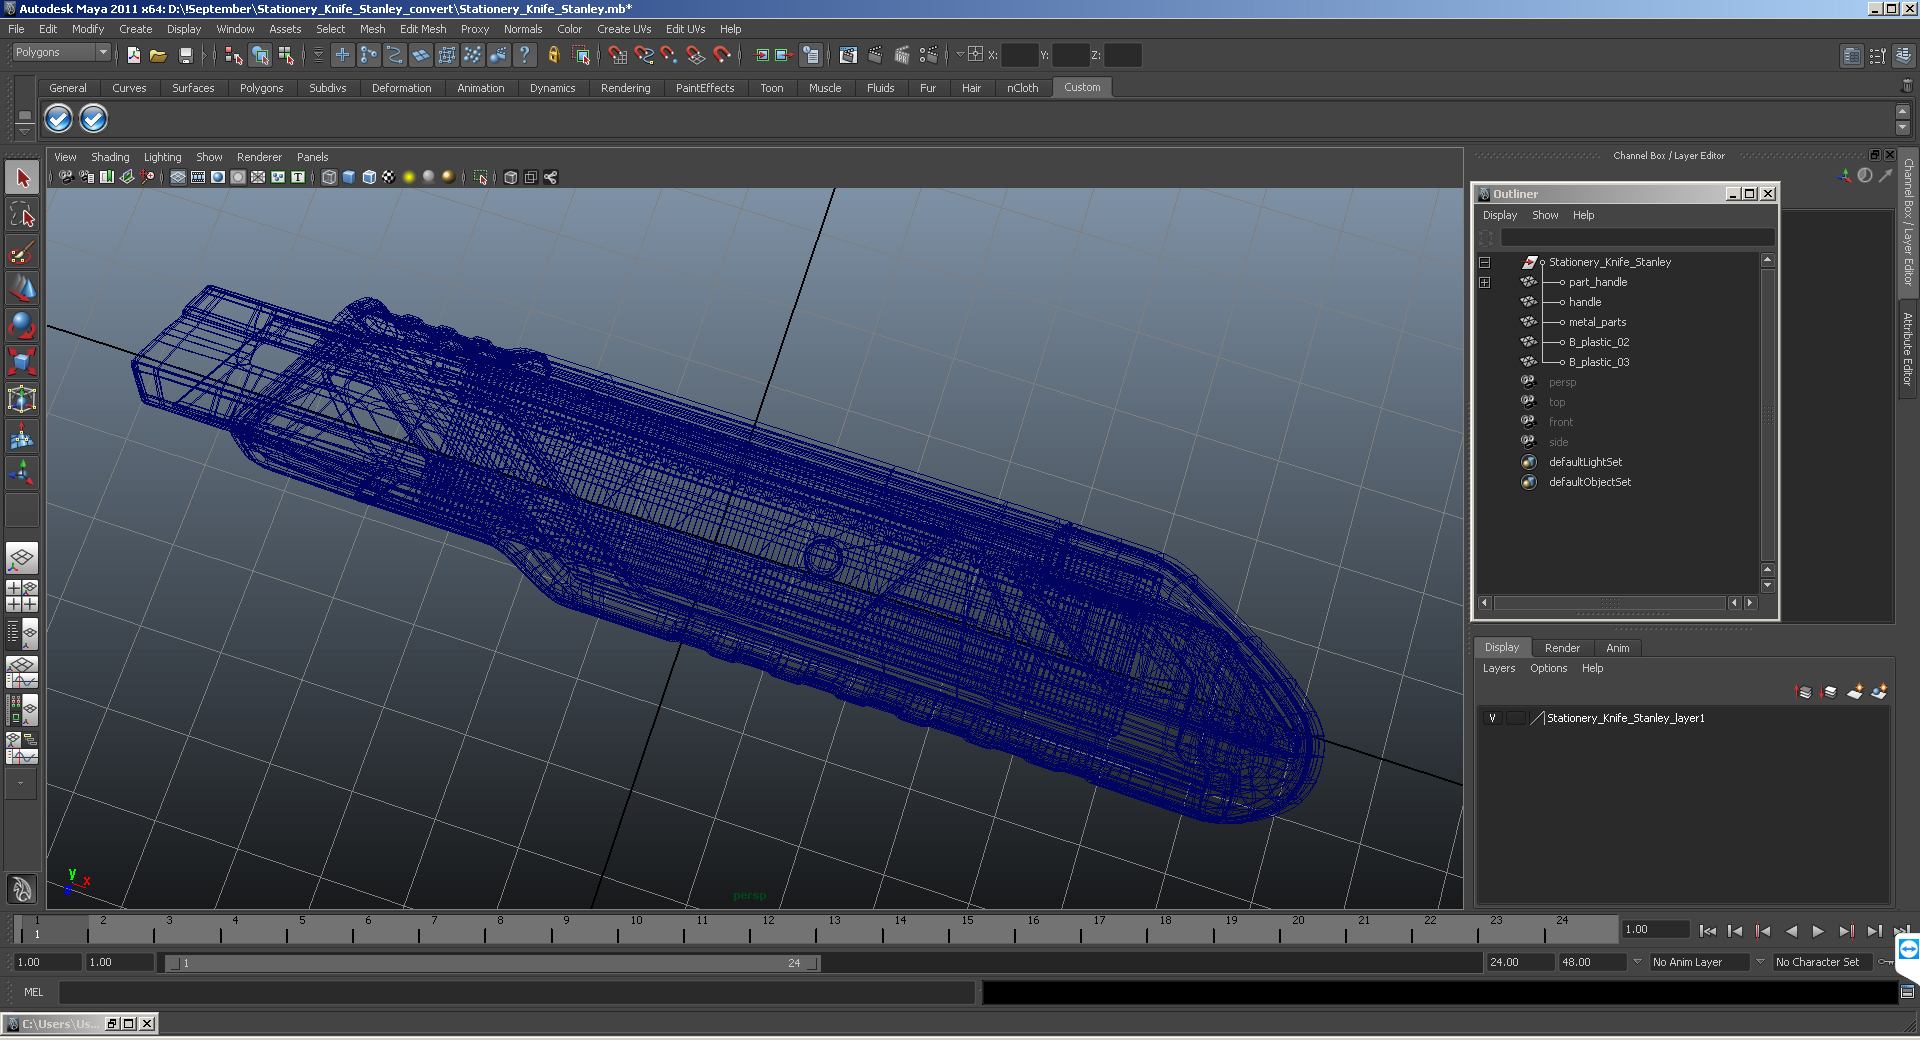
Task: Open the Render tab in Layer Editor
Action: [x=1562, y=648]
